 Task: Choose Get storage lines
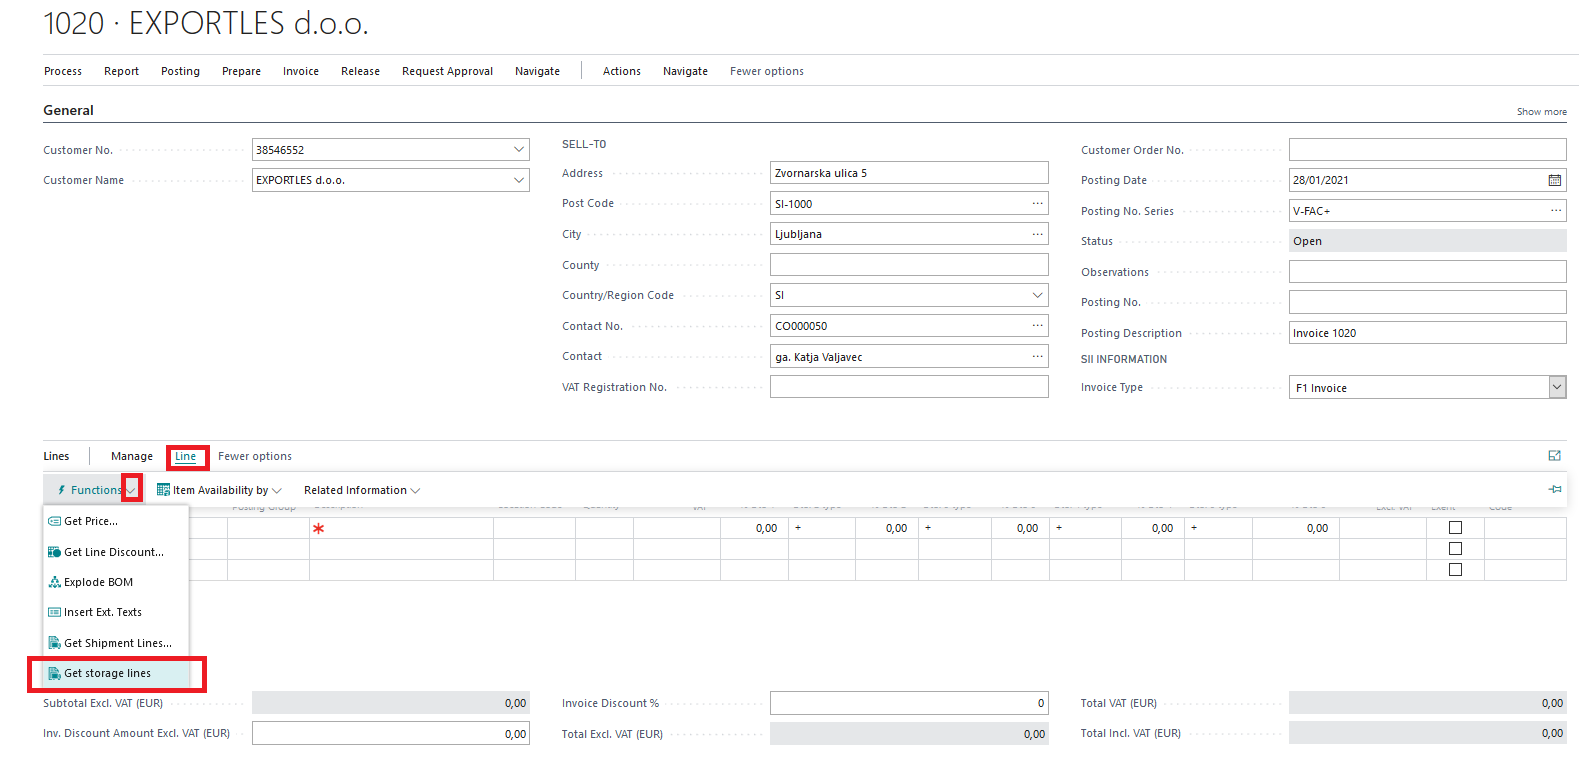pos(116,673)
